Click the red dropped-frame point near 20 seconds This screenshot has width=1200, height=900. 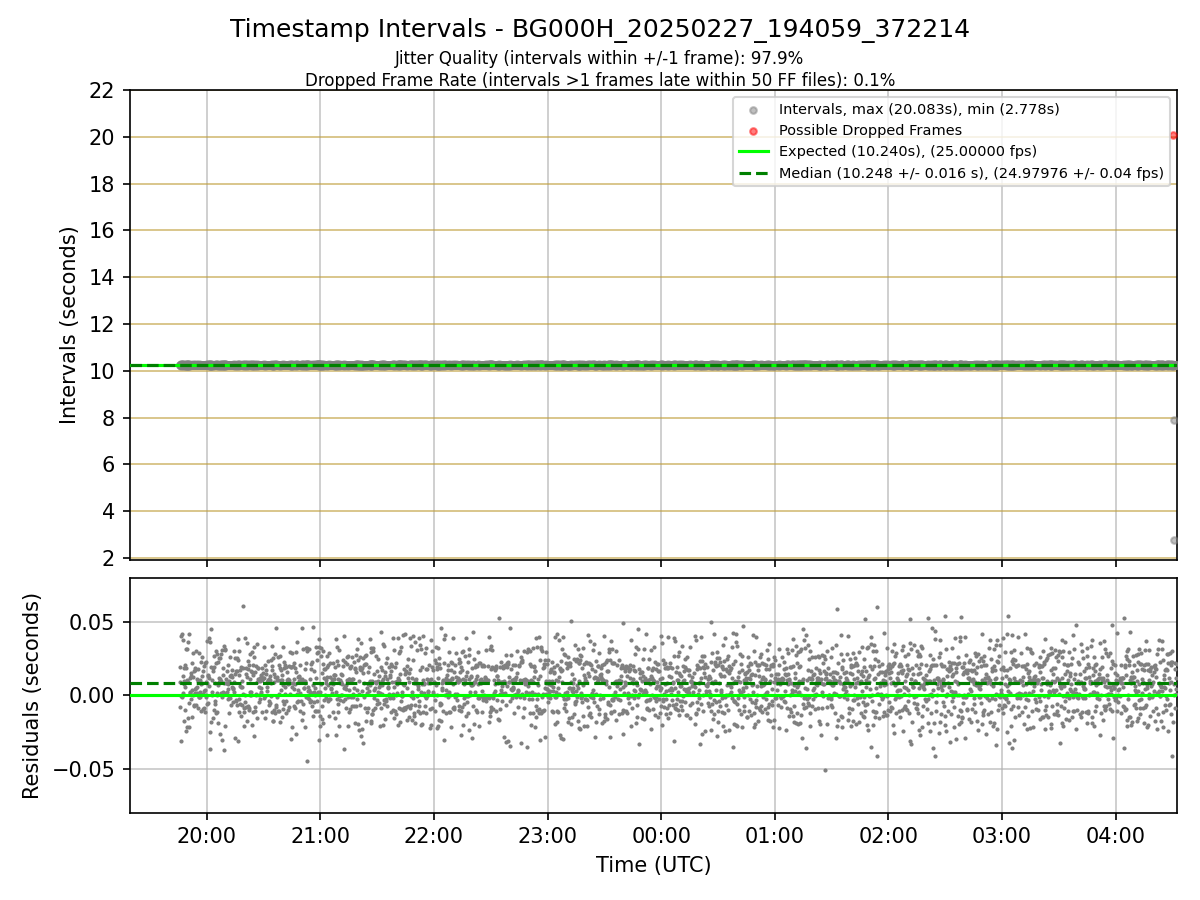coord(1174,136)
